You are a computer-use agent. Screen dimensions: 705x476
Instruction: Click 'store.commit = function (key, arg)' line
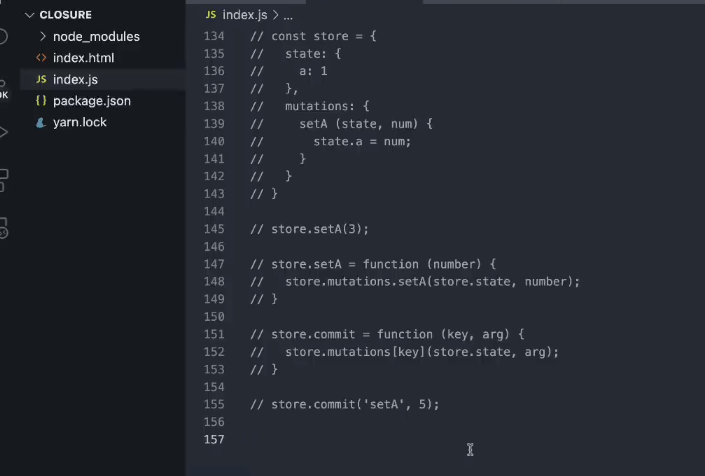point(387,334)
